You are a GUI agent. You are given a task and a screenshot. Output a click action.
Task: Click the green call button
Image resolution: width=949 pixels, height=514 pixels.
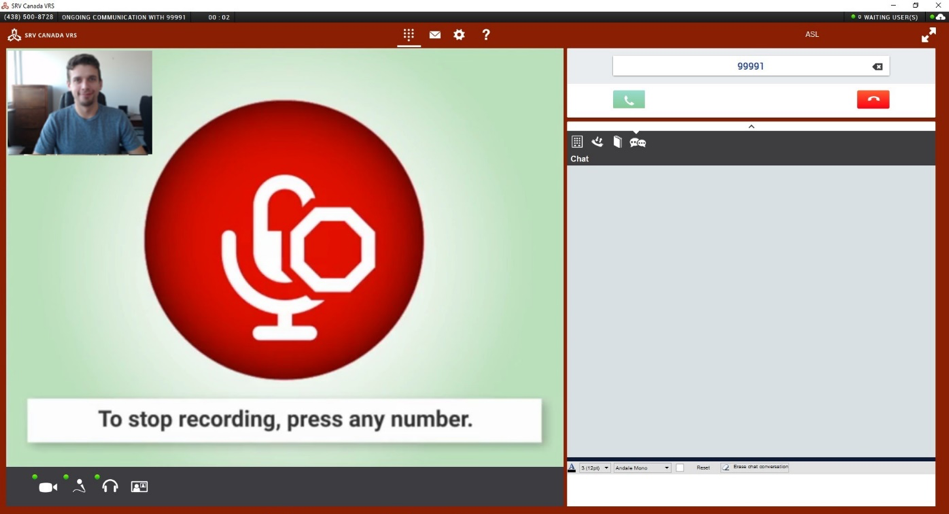629,99
